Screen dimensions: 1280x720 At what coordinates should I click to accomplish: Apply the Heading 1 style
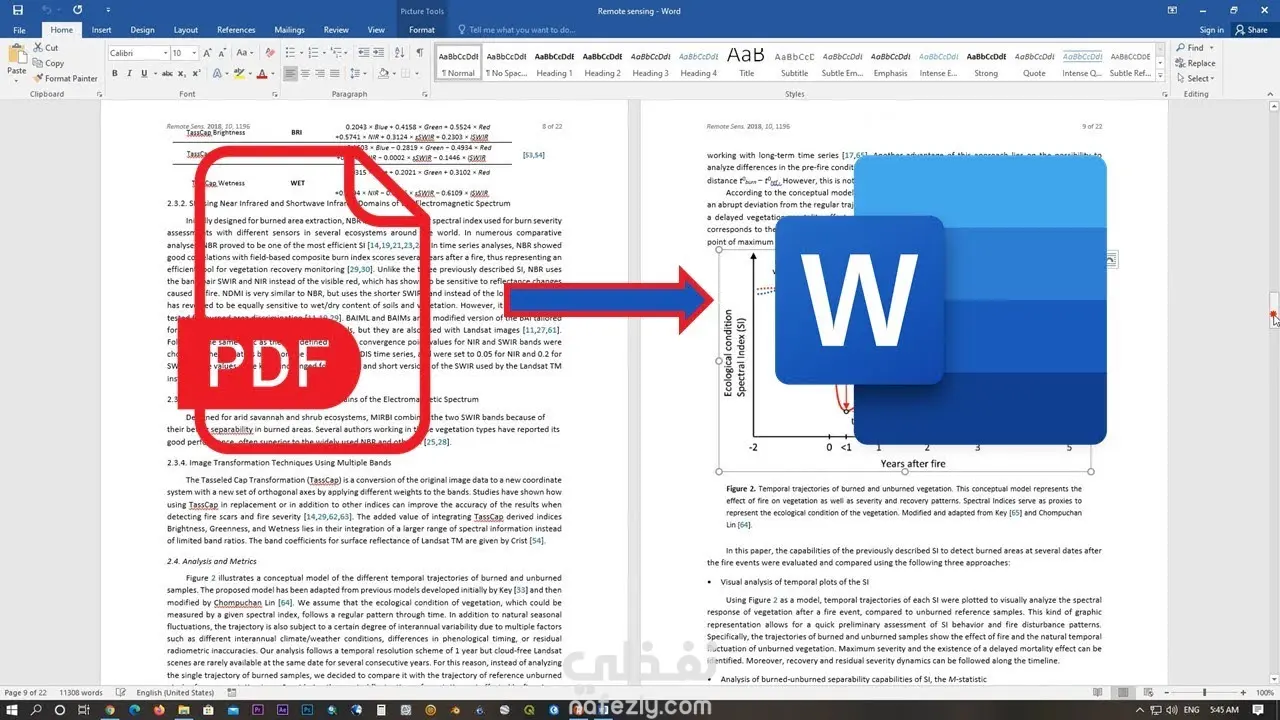pos(554,63)
